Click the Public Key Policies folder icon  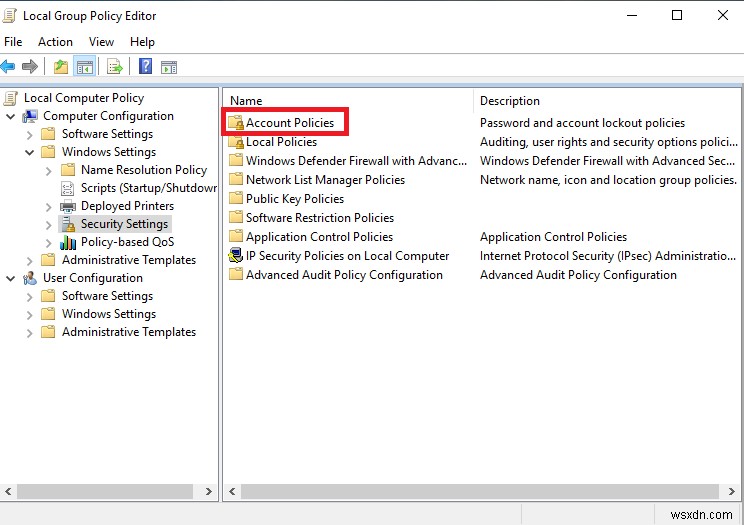(x=235, y=198)
